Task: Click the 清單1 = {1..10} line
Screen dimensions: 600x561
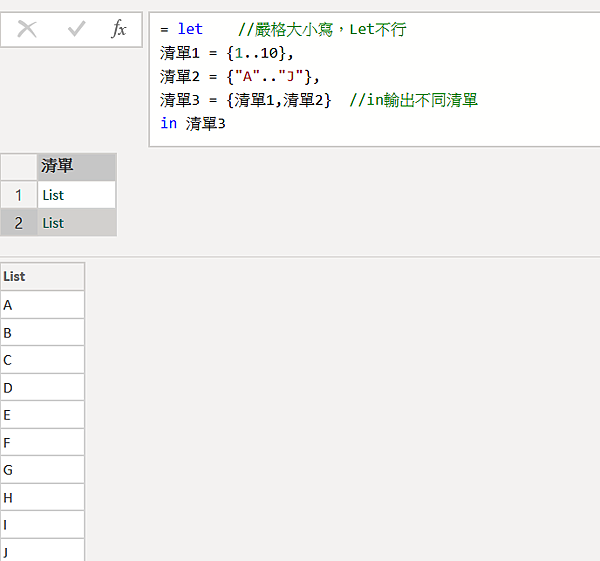Action: tap(227, 53)
